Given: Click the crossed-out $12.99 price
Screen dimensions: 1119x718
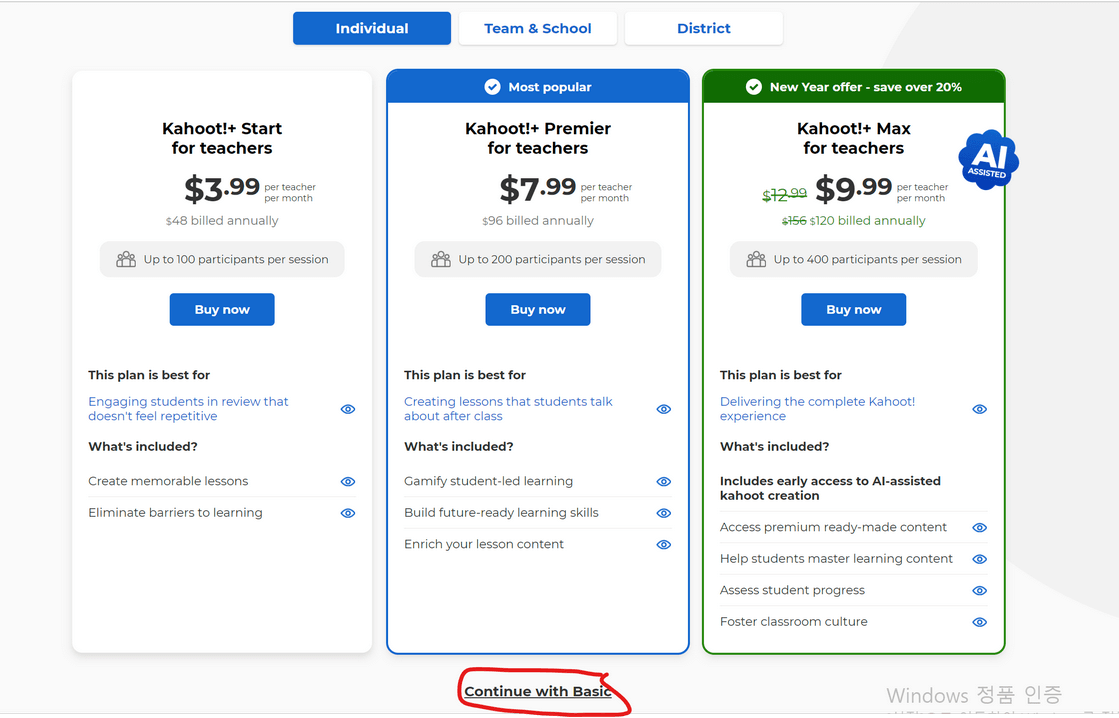Looking at the screenshot, I should pos(784,194).
